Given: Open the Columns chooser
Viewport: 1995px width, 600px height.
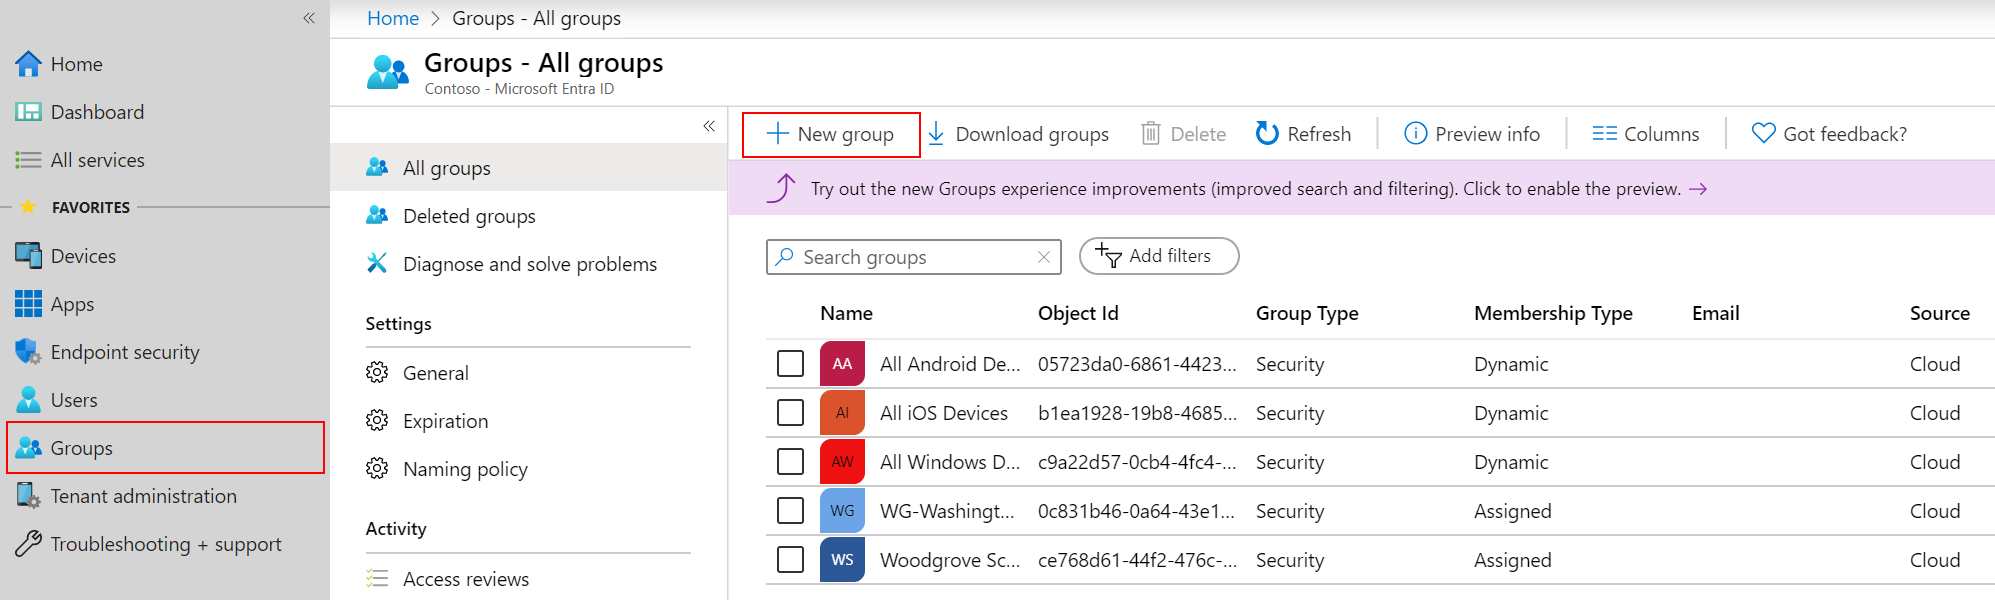Looking at the screenshot, I should point(1646,134).
